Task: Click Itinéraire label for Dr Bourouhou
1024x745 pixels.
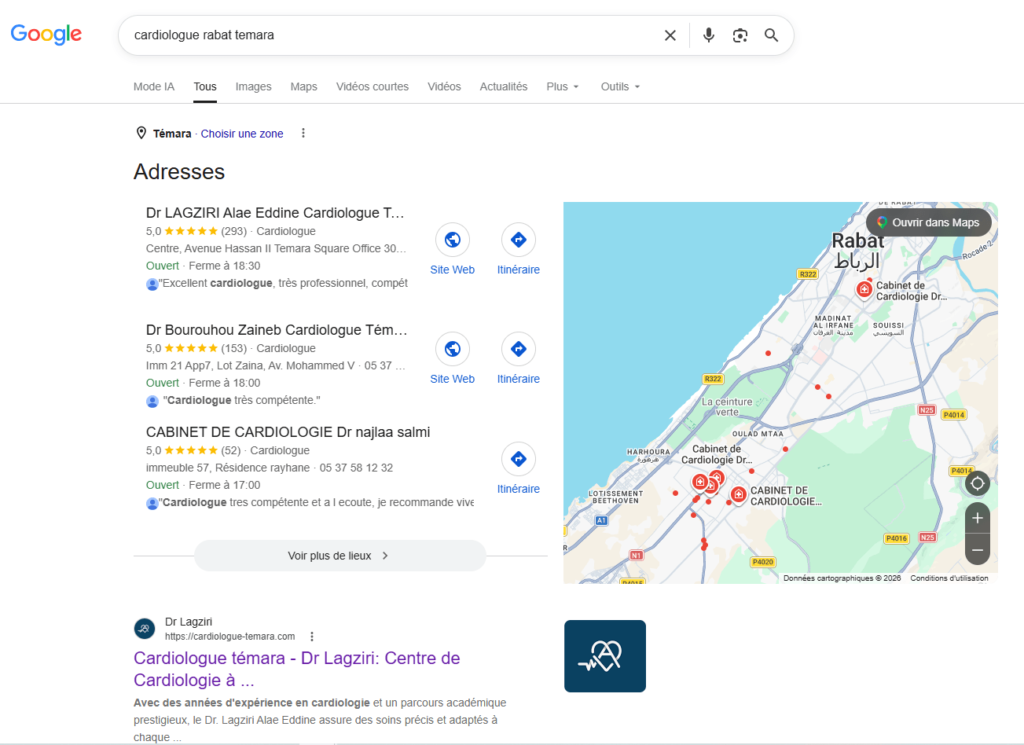Action: coord(519,379)
